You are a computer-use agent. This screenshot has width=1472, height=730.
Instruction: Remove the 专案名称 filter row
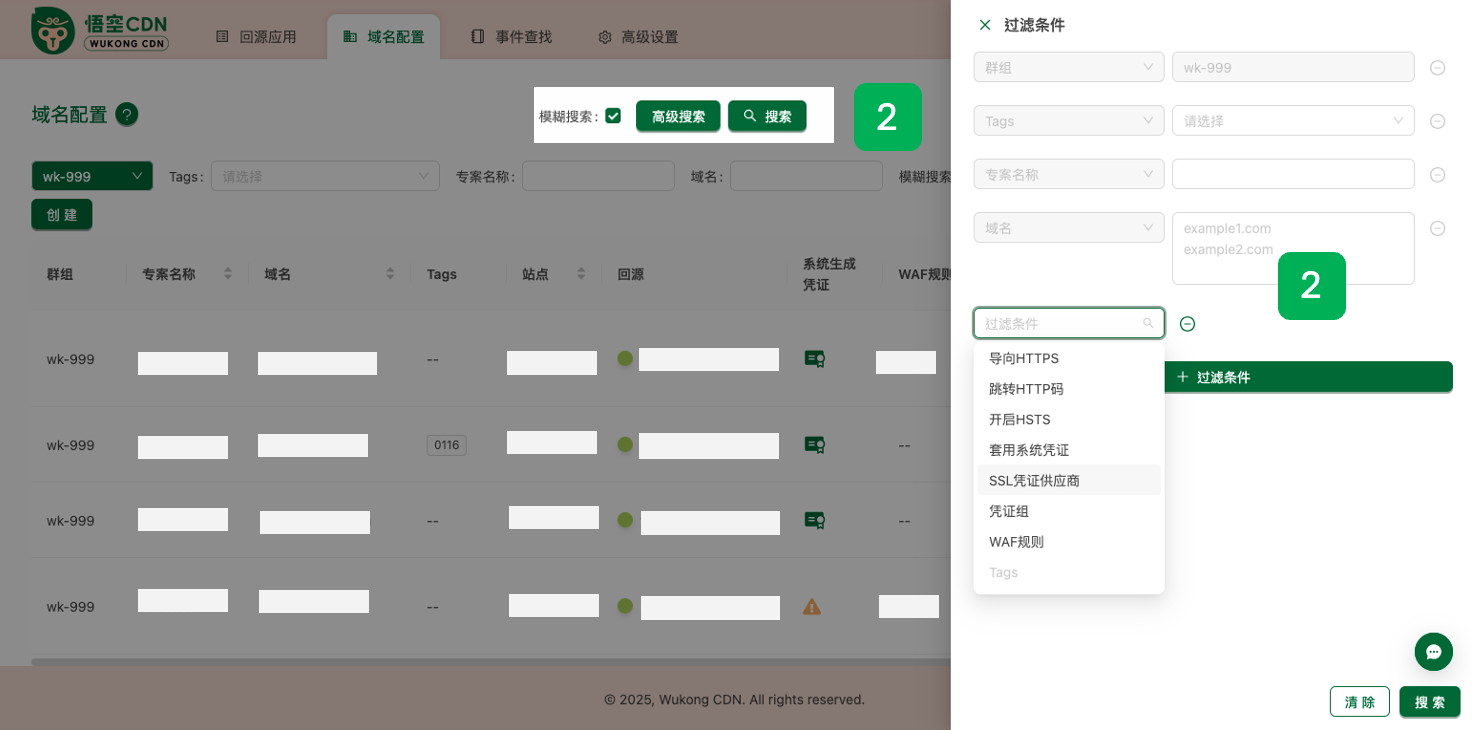[x=1437, y=175]
